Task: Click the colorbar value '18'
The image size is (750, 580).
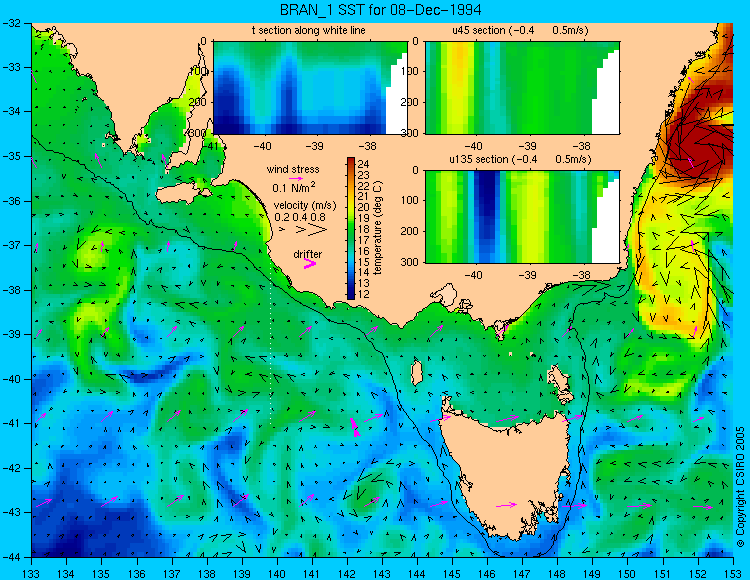Action: [x=364, y=230]
